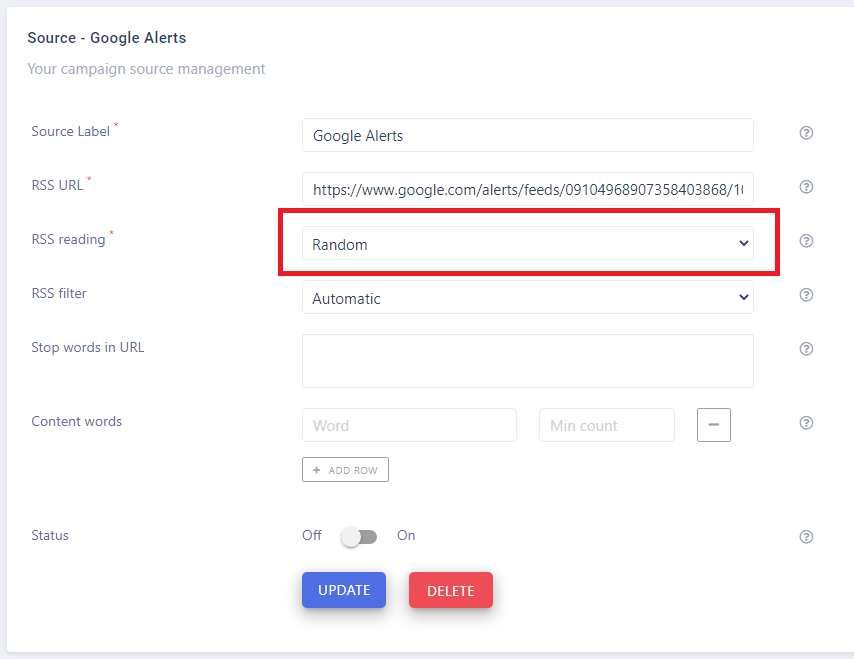The height and width of the screenshot is (659, 854).
Task: Click the 'Source Label' field label
Action: point(71,131)
